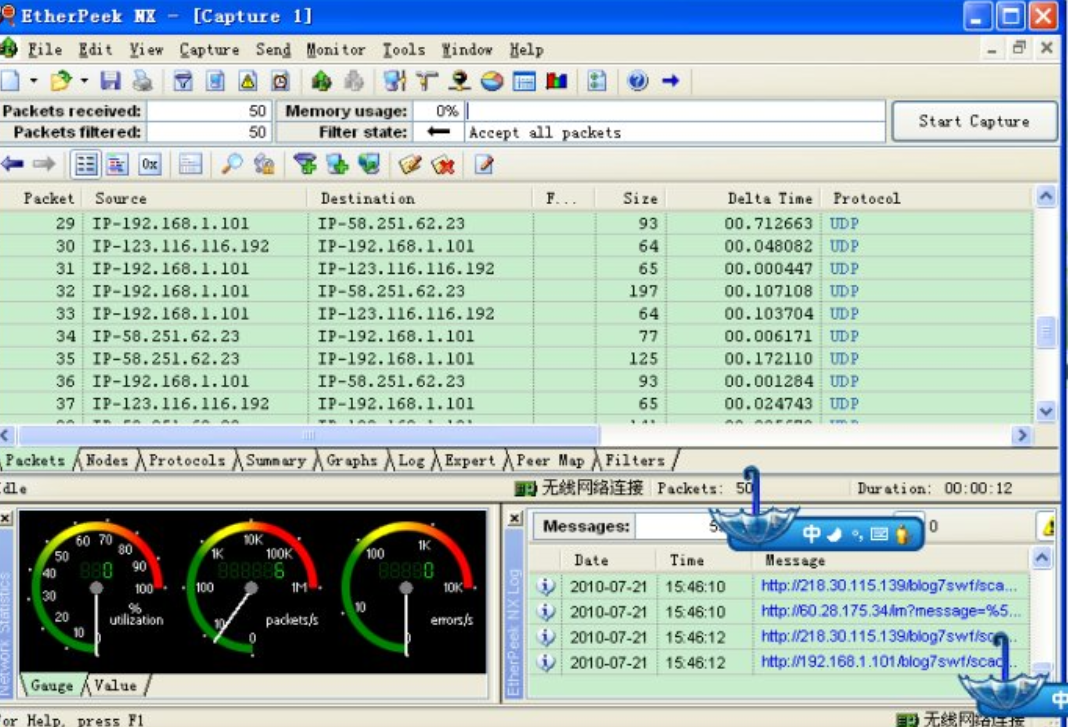Open the Monitor menu
This screenshot has width=1068, height=727.
(x=336, y=50)
